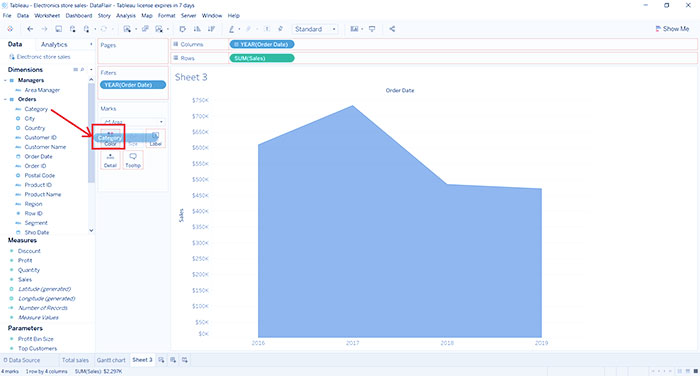700x376 pixels.
Task: Open the Highlight dropdown arrow
Action: [239, 29]
